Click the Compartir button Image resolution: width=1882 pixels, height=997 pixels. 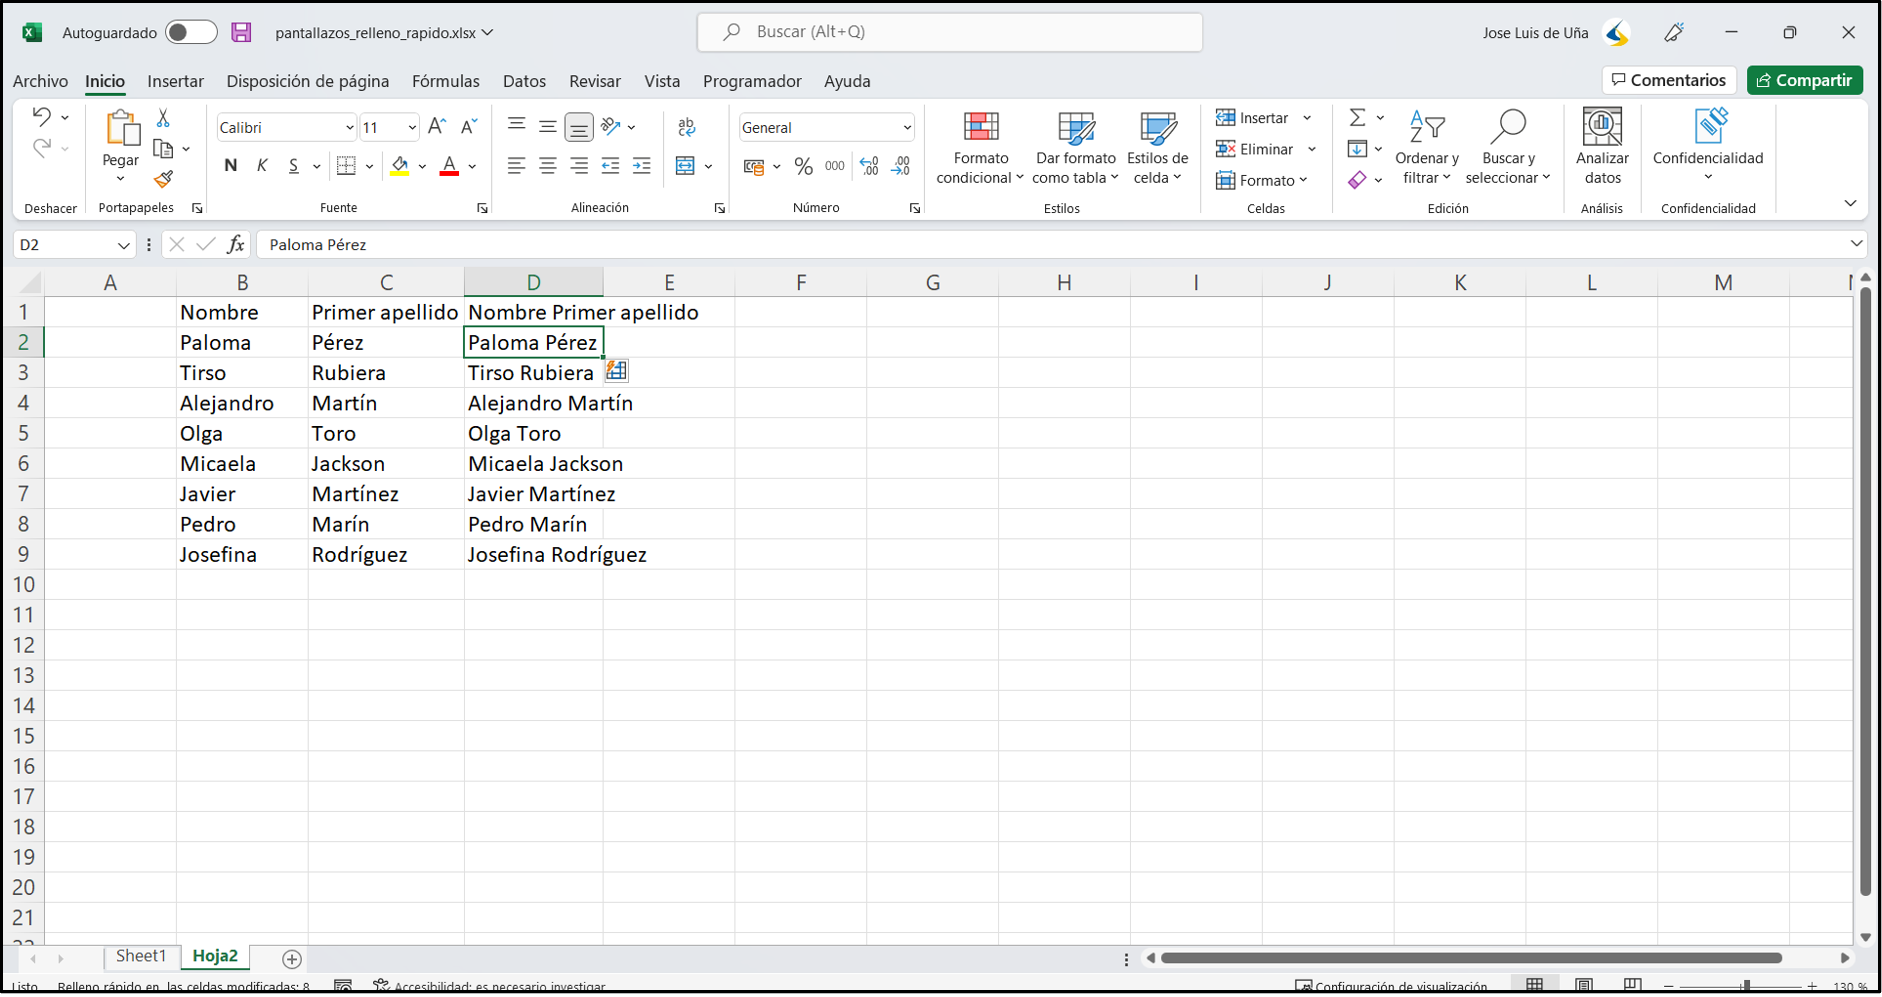[1805, 80]
